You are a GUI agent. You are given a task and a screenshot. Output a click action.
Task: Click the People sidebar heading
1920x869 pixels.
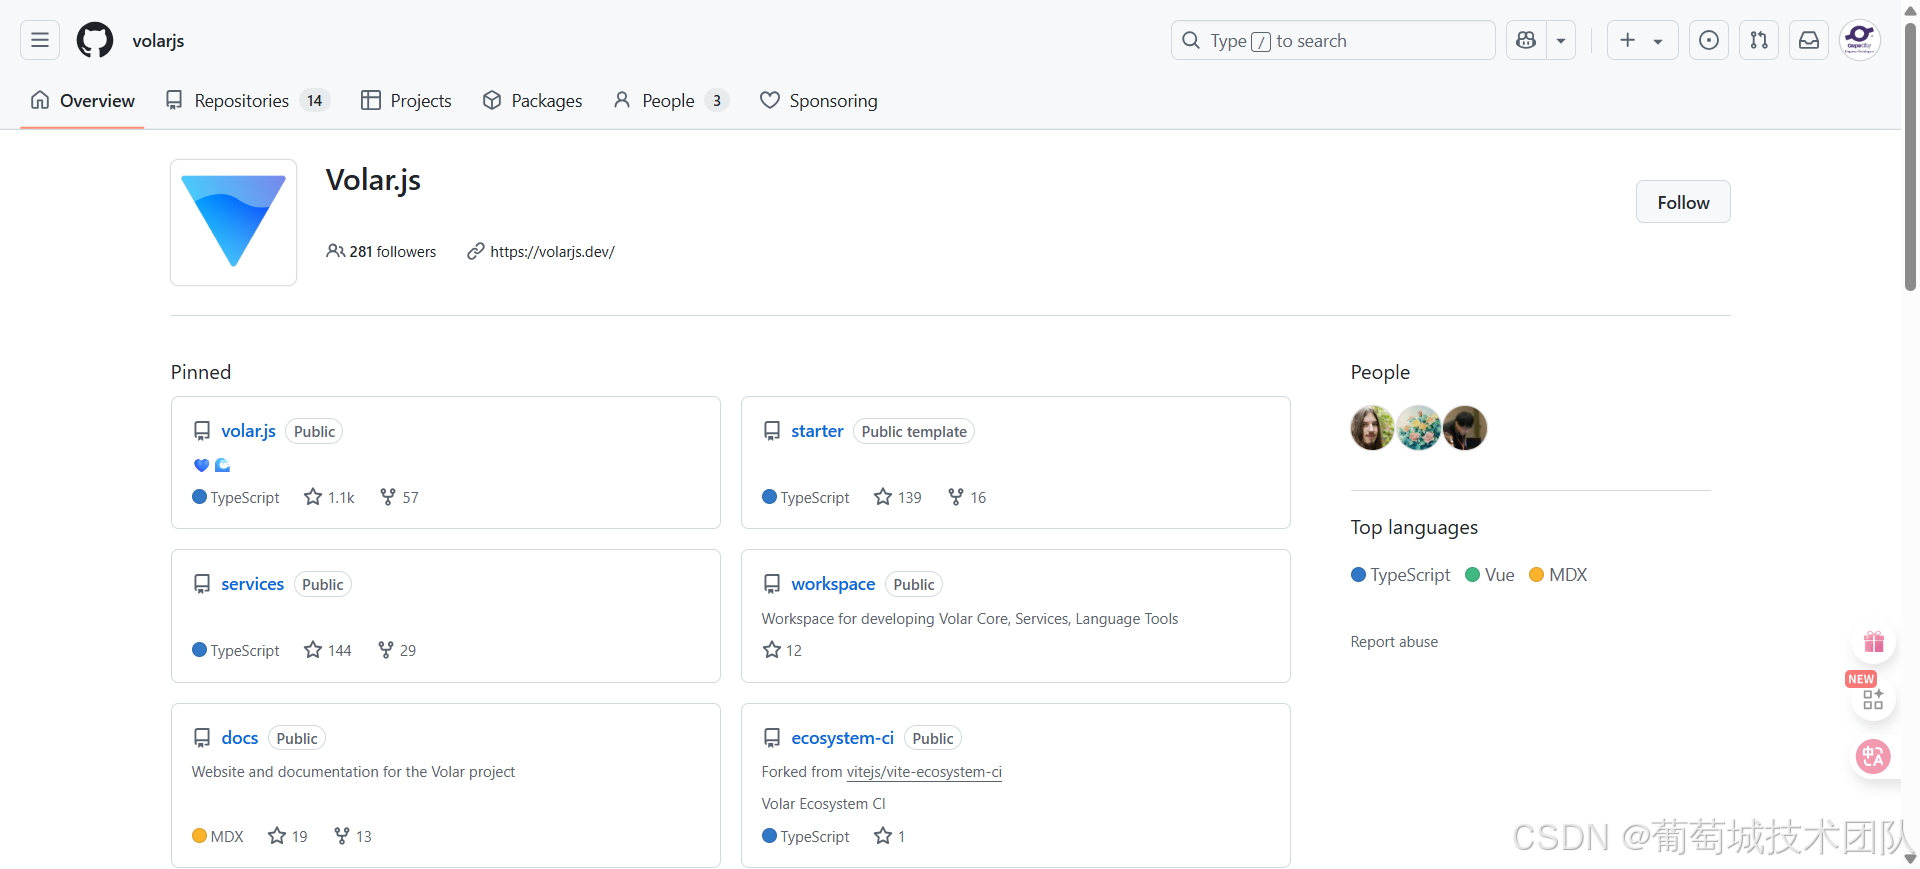tap(1380, 372)
